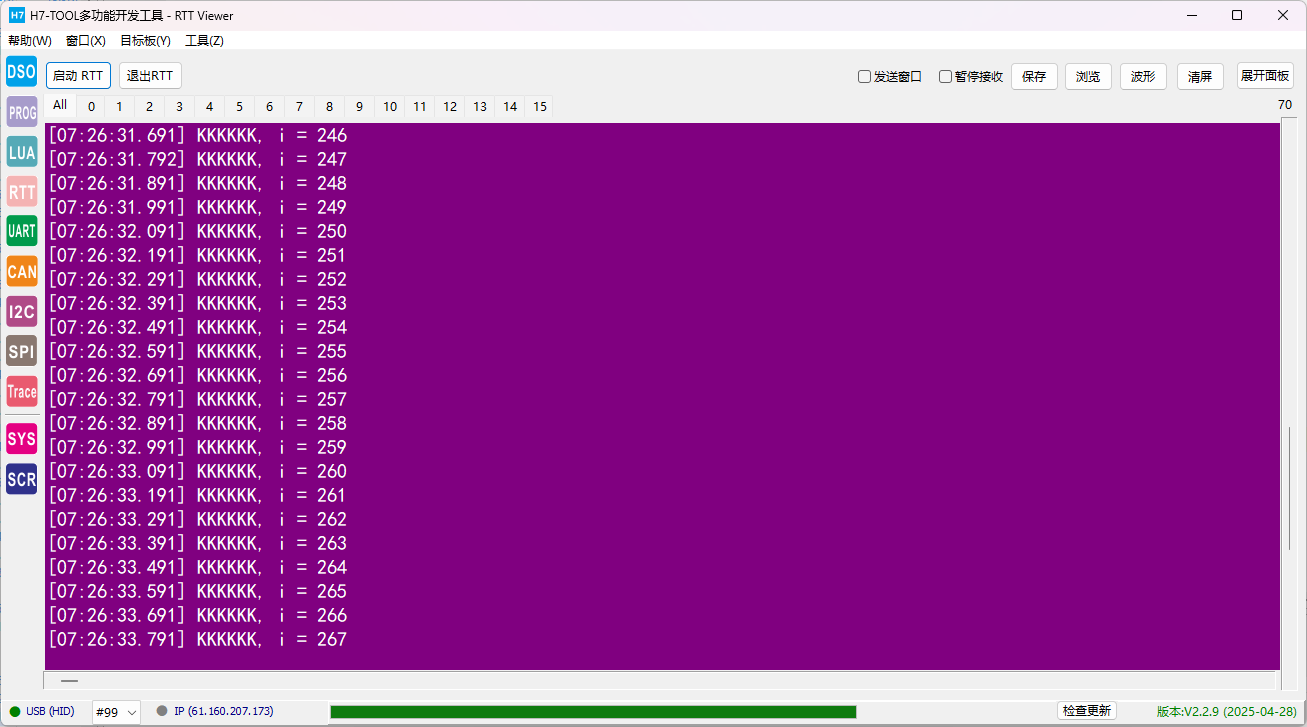This screenshot has height=727, width=1307.
Task: Click the green USB (HID) status indicator
Action: 15,711
